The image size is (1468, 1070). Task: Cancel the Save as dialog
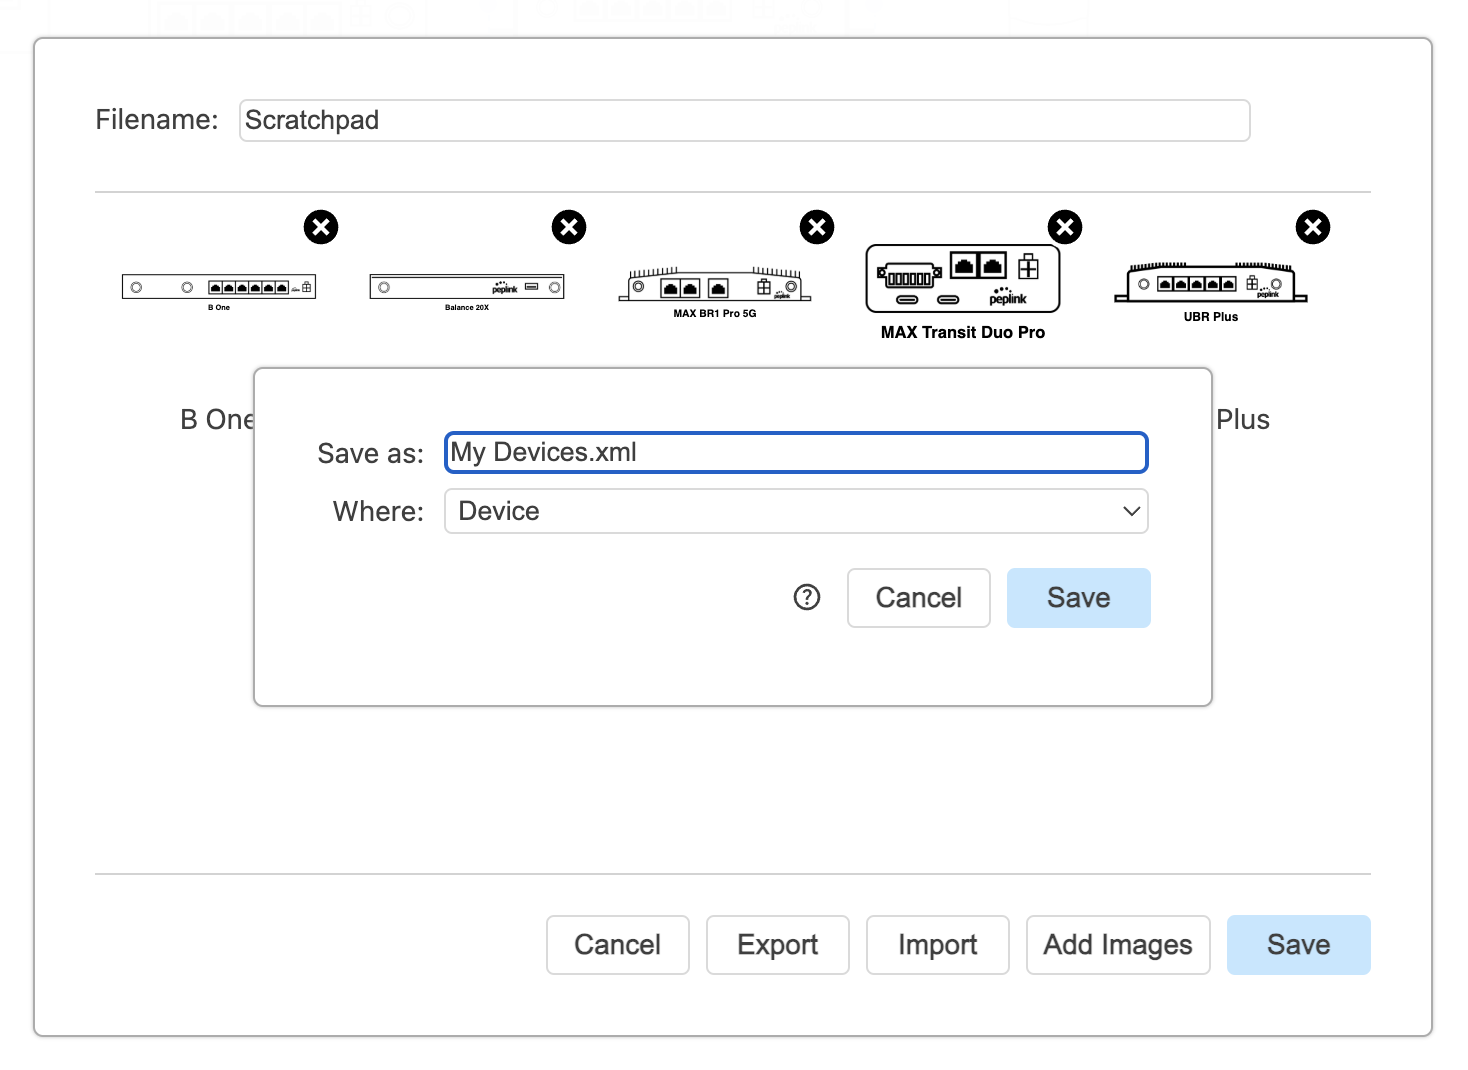tap(919, 598)
